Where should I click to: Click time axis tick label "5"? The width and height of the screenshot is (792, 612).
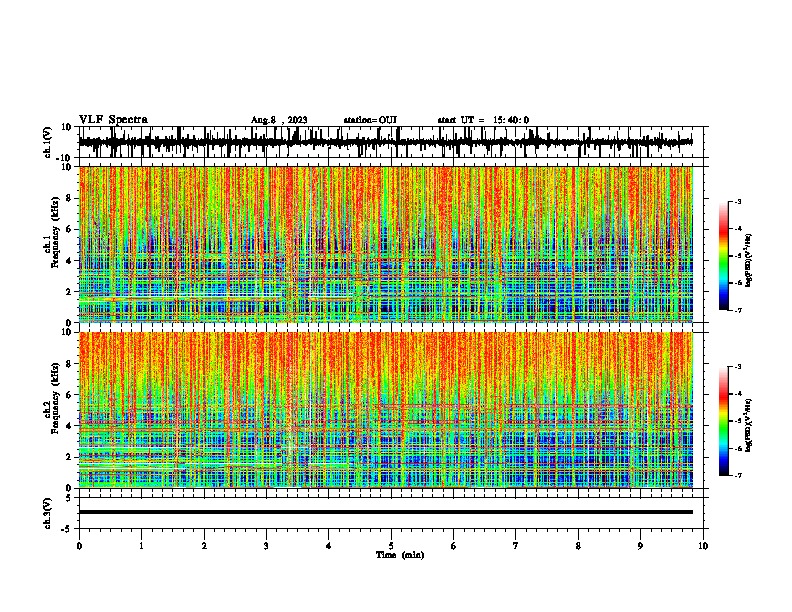391,546
